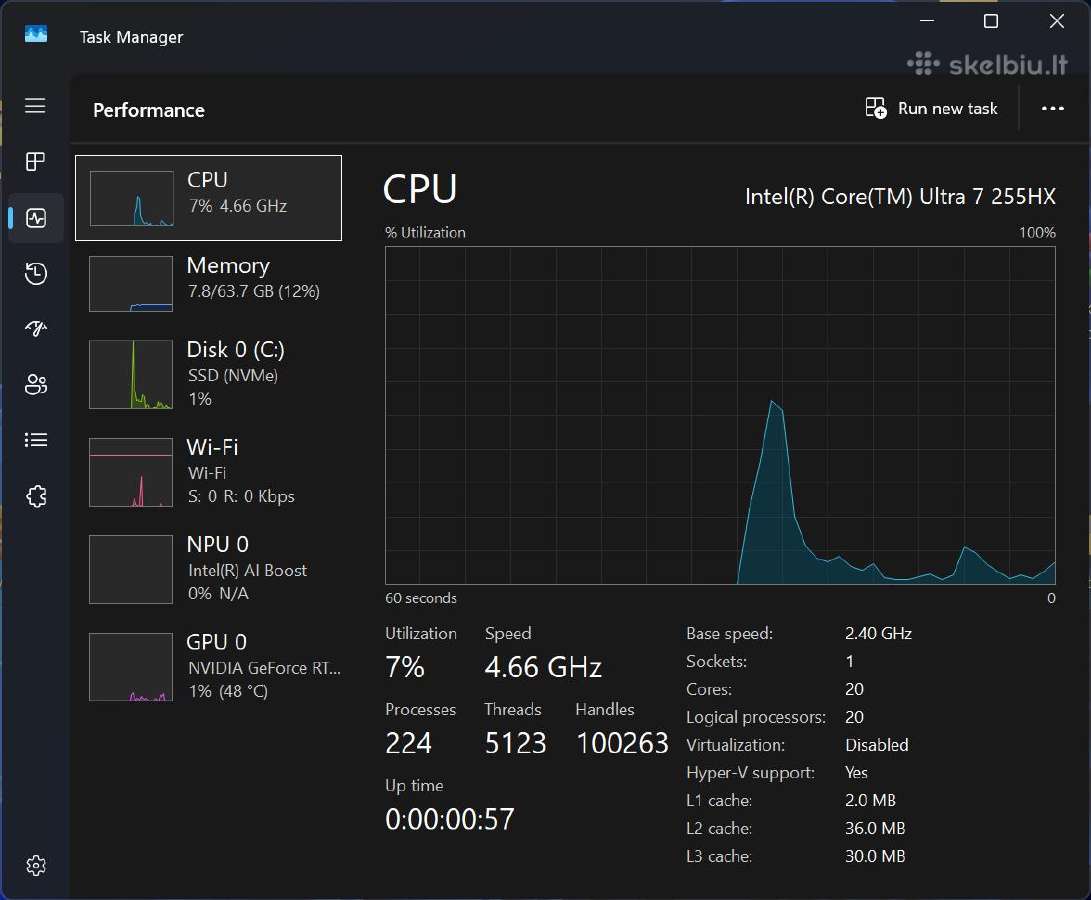
Task: Click the Virtualization Disabled value
Action: [877, 745]
